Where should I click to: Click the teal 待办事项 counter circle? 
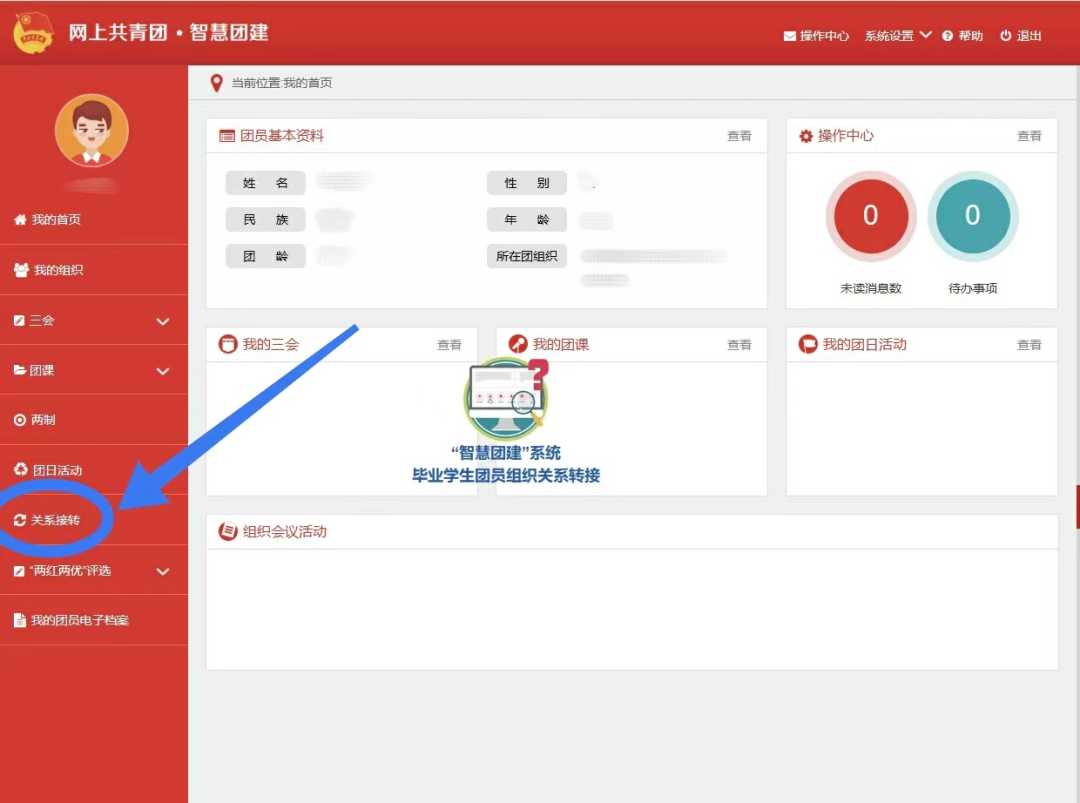click(x=973, y=216)
